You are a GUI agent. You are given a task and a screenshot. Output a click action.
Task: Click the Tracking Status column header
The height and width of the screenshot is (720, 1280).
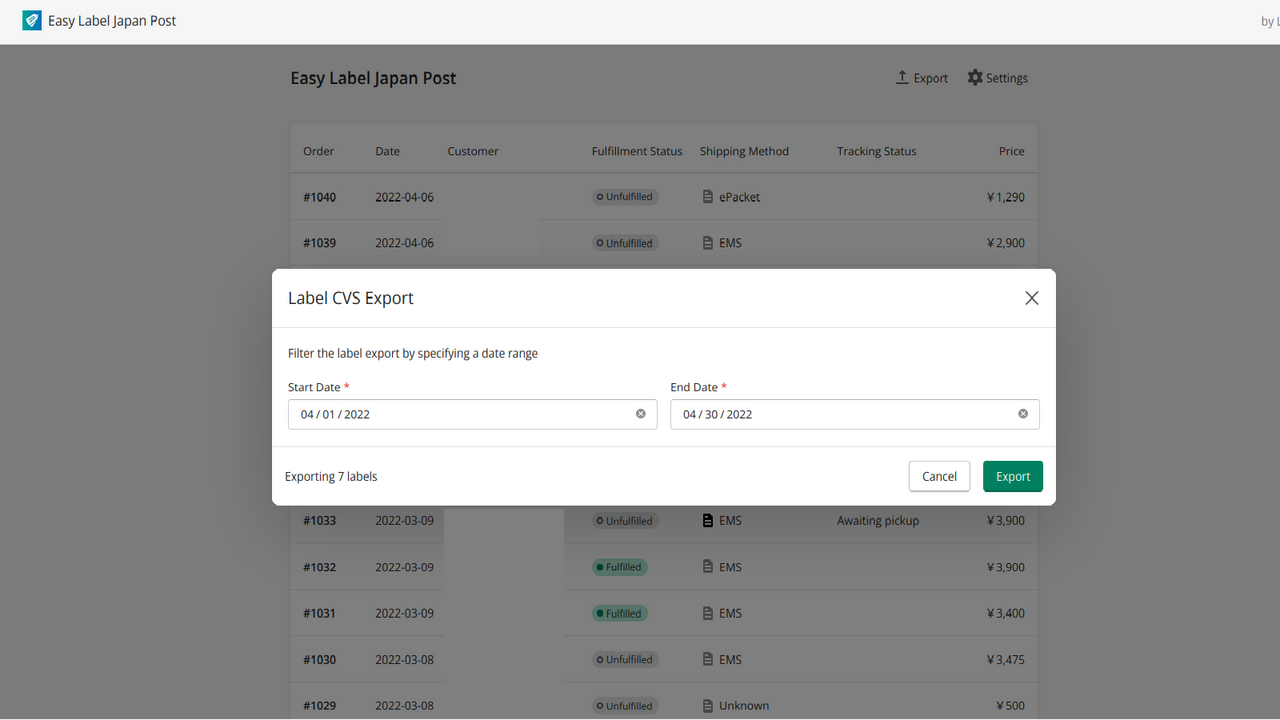[877, 151]
